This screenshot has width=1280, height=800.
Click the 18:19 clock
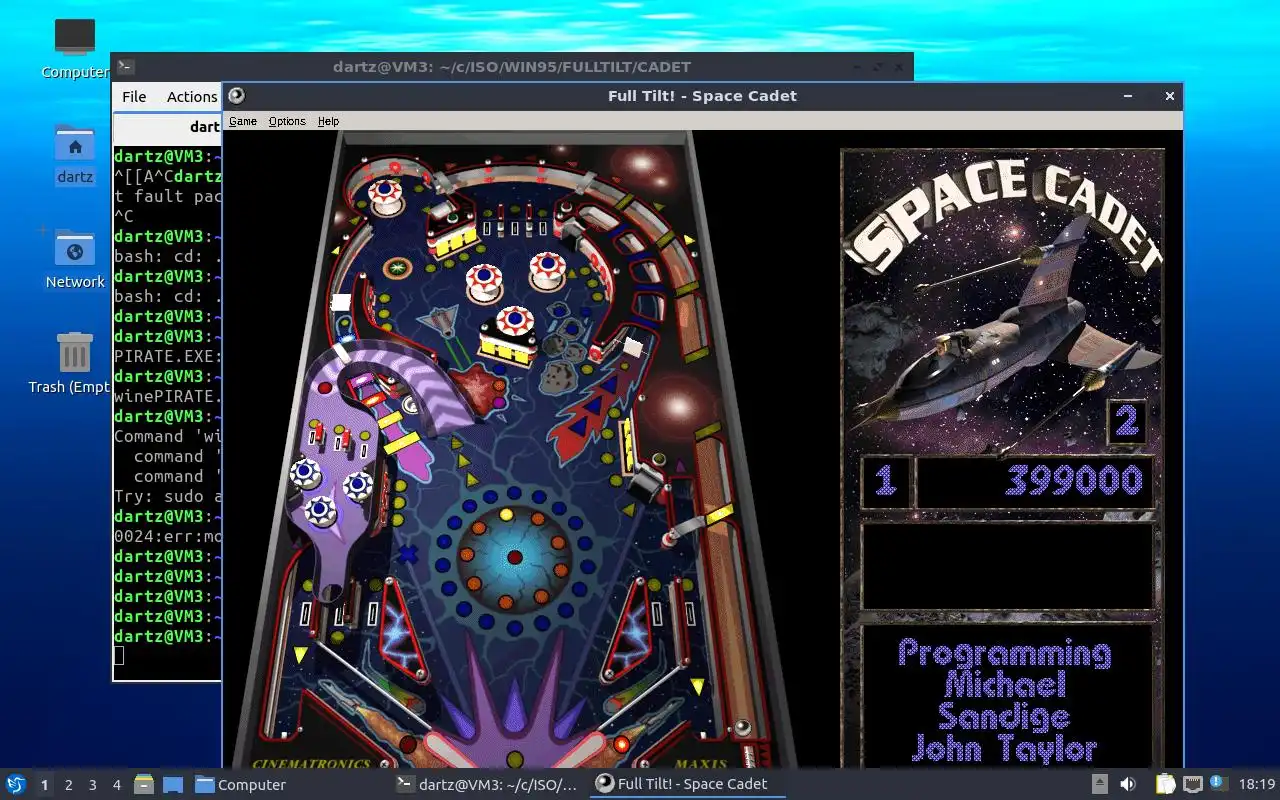click(1257, 785)
